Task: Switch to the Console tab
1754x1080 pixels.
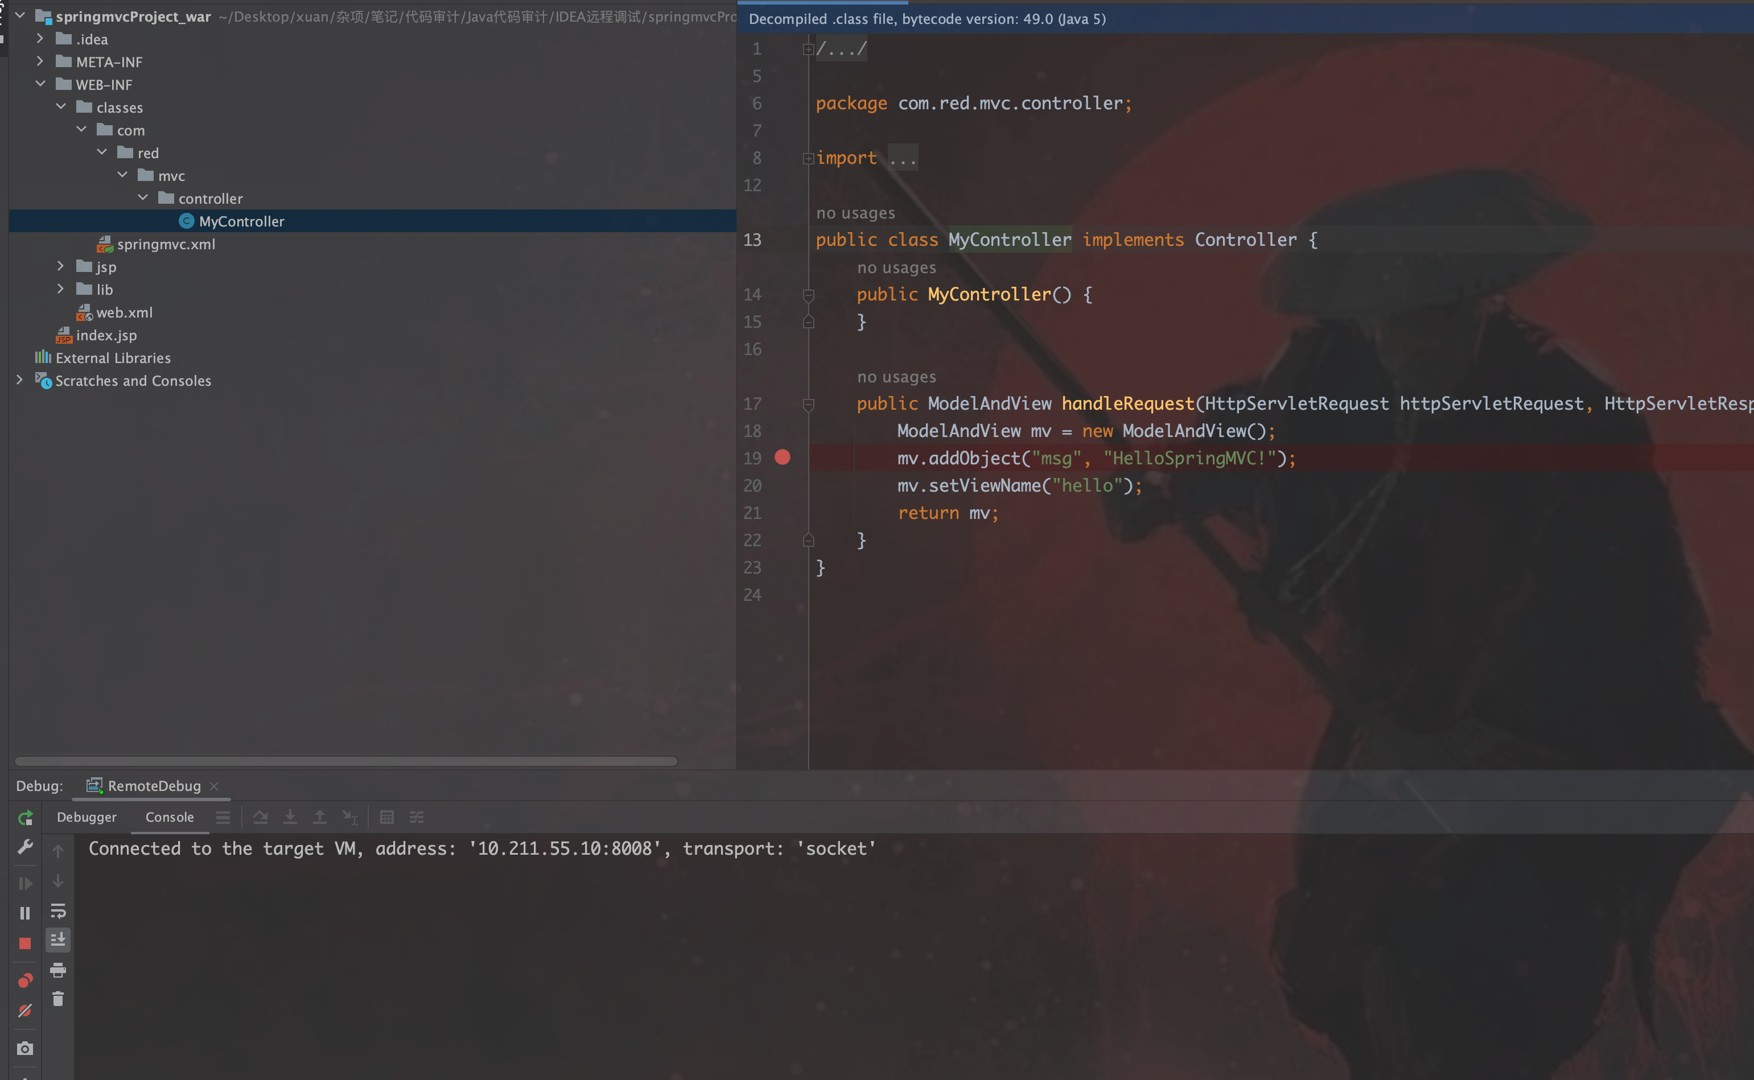Action: point(170,817)
